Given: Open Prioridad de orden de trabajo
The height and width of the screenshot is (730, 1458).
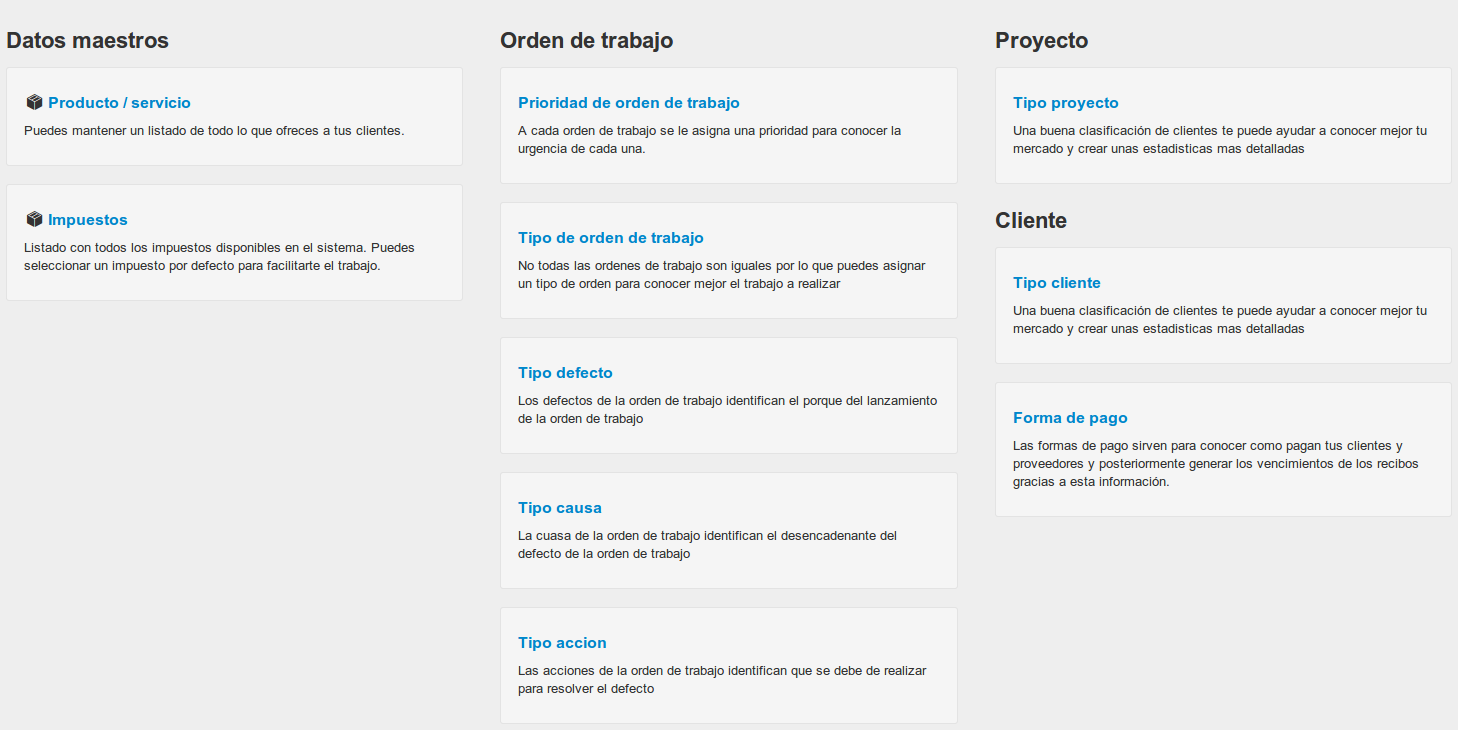Looking at the screenshot, I should coord(629,102).
